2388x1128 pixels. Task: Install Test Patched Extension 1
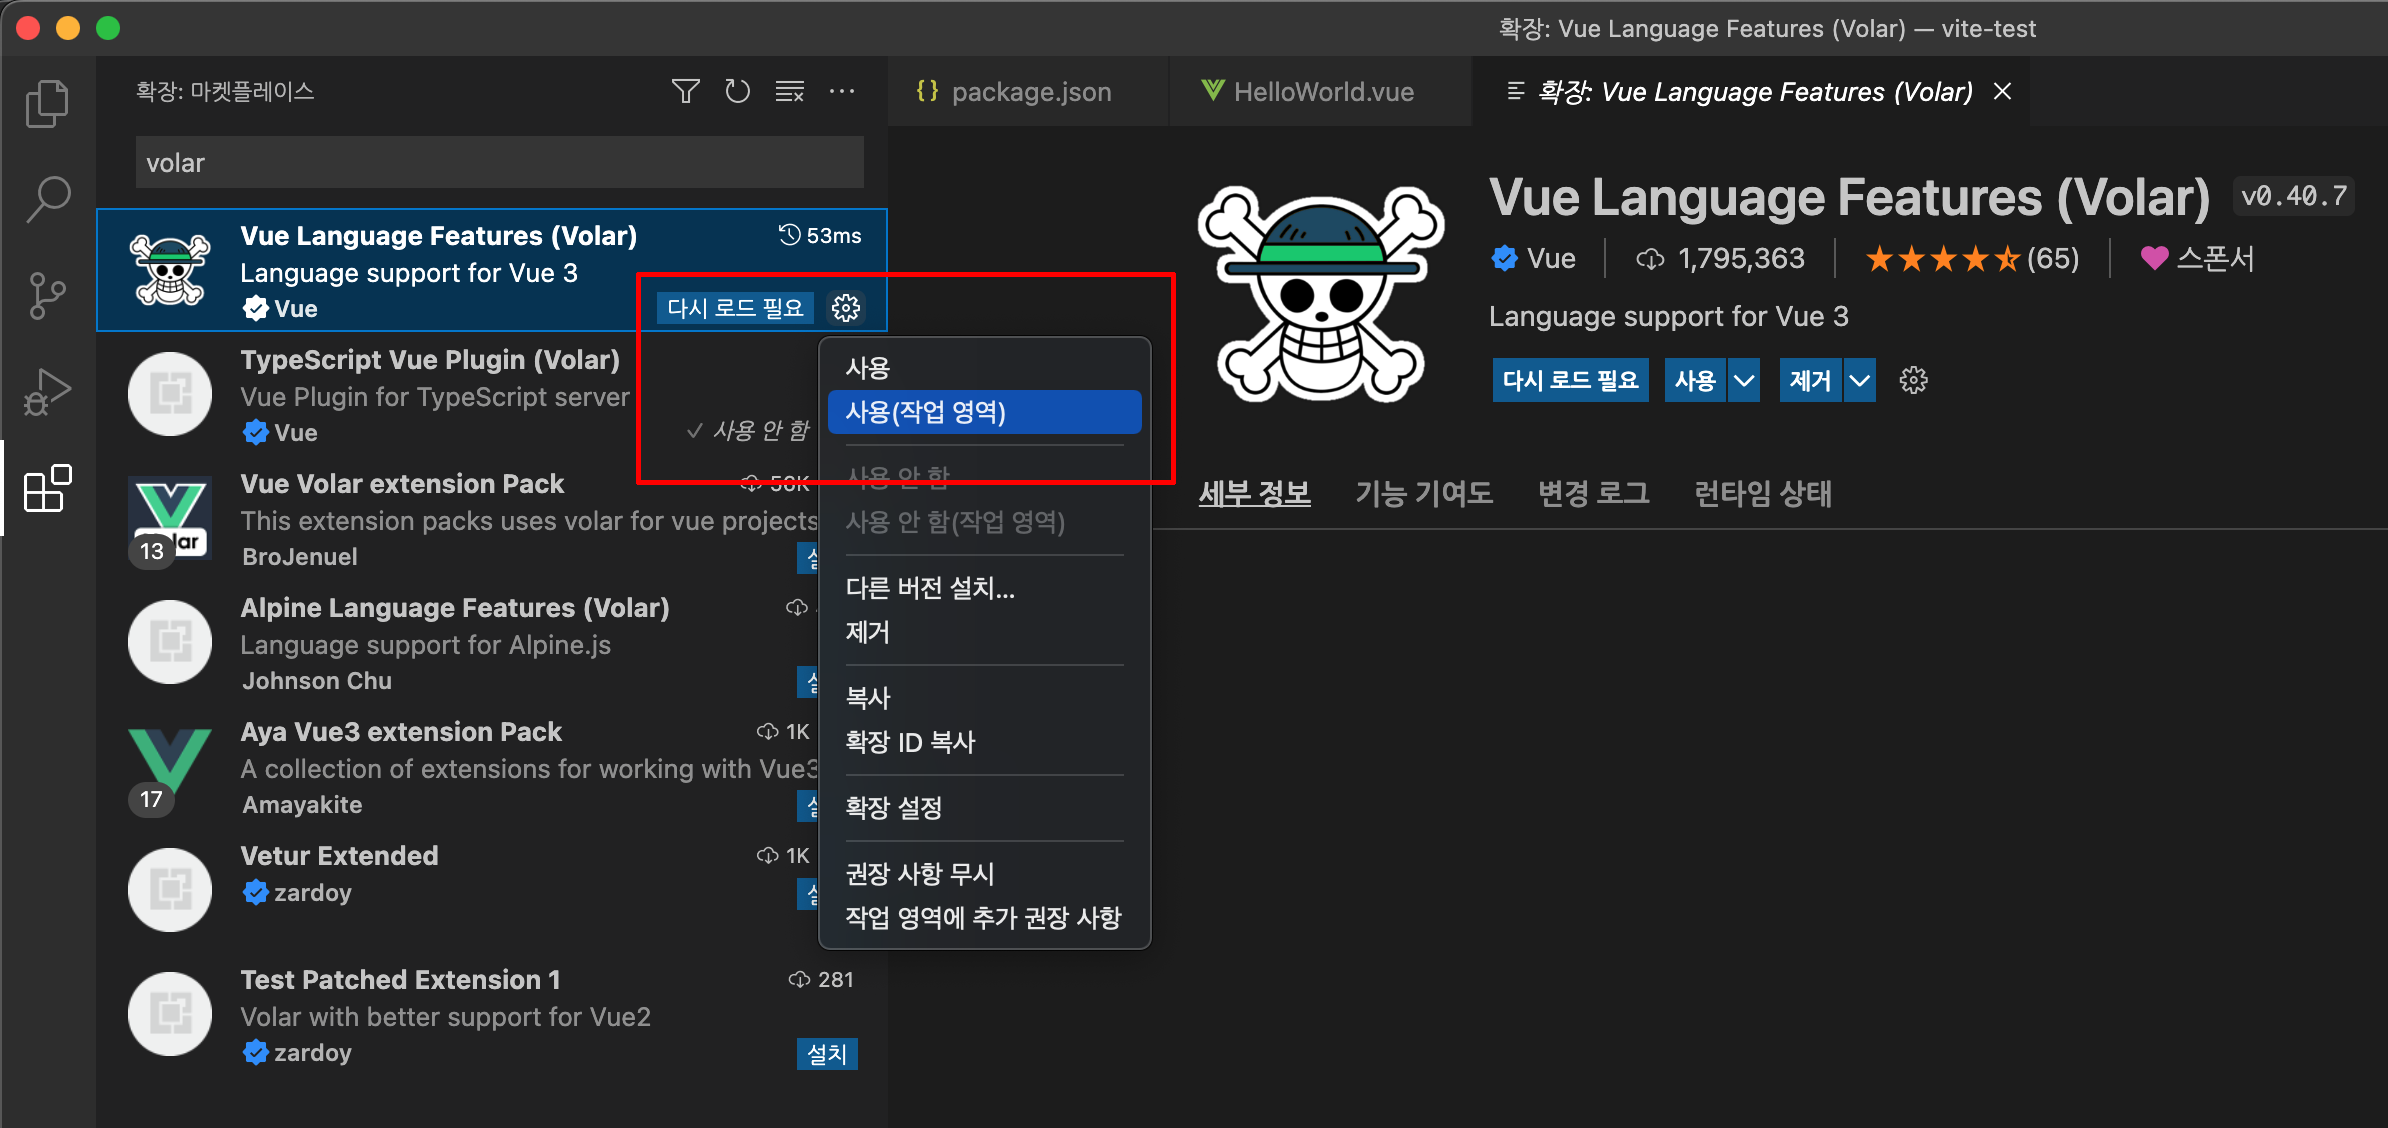pos(826,1053)
